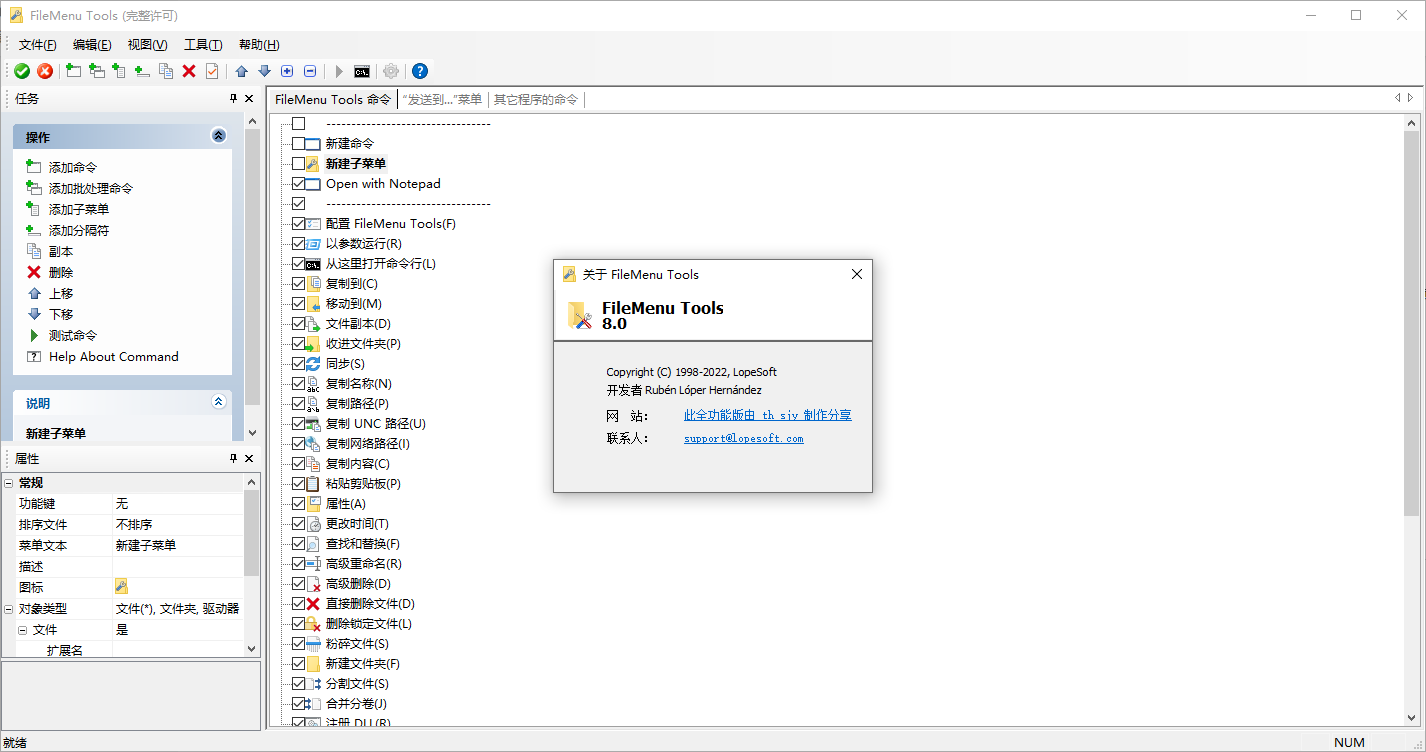Click the th_sjy website link in About dialog
This screenshot has width=1426, height=752.
tap(768, 415)
